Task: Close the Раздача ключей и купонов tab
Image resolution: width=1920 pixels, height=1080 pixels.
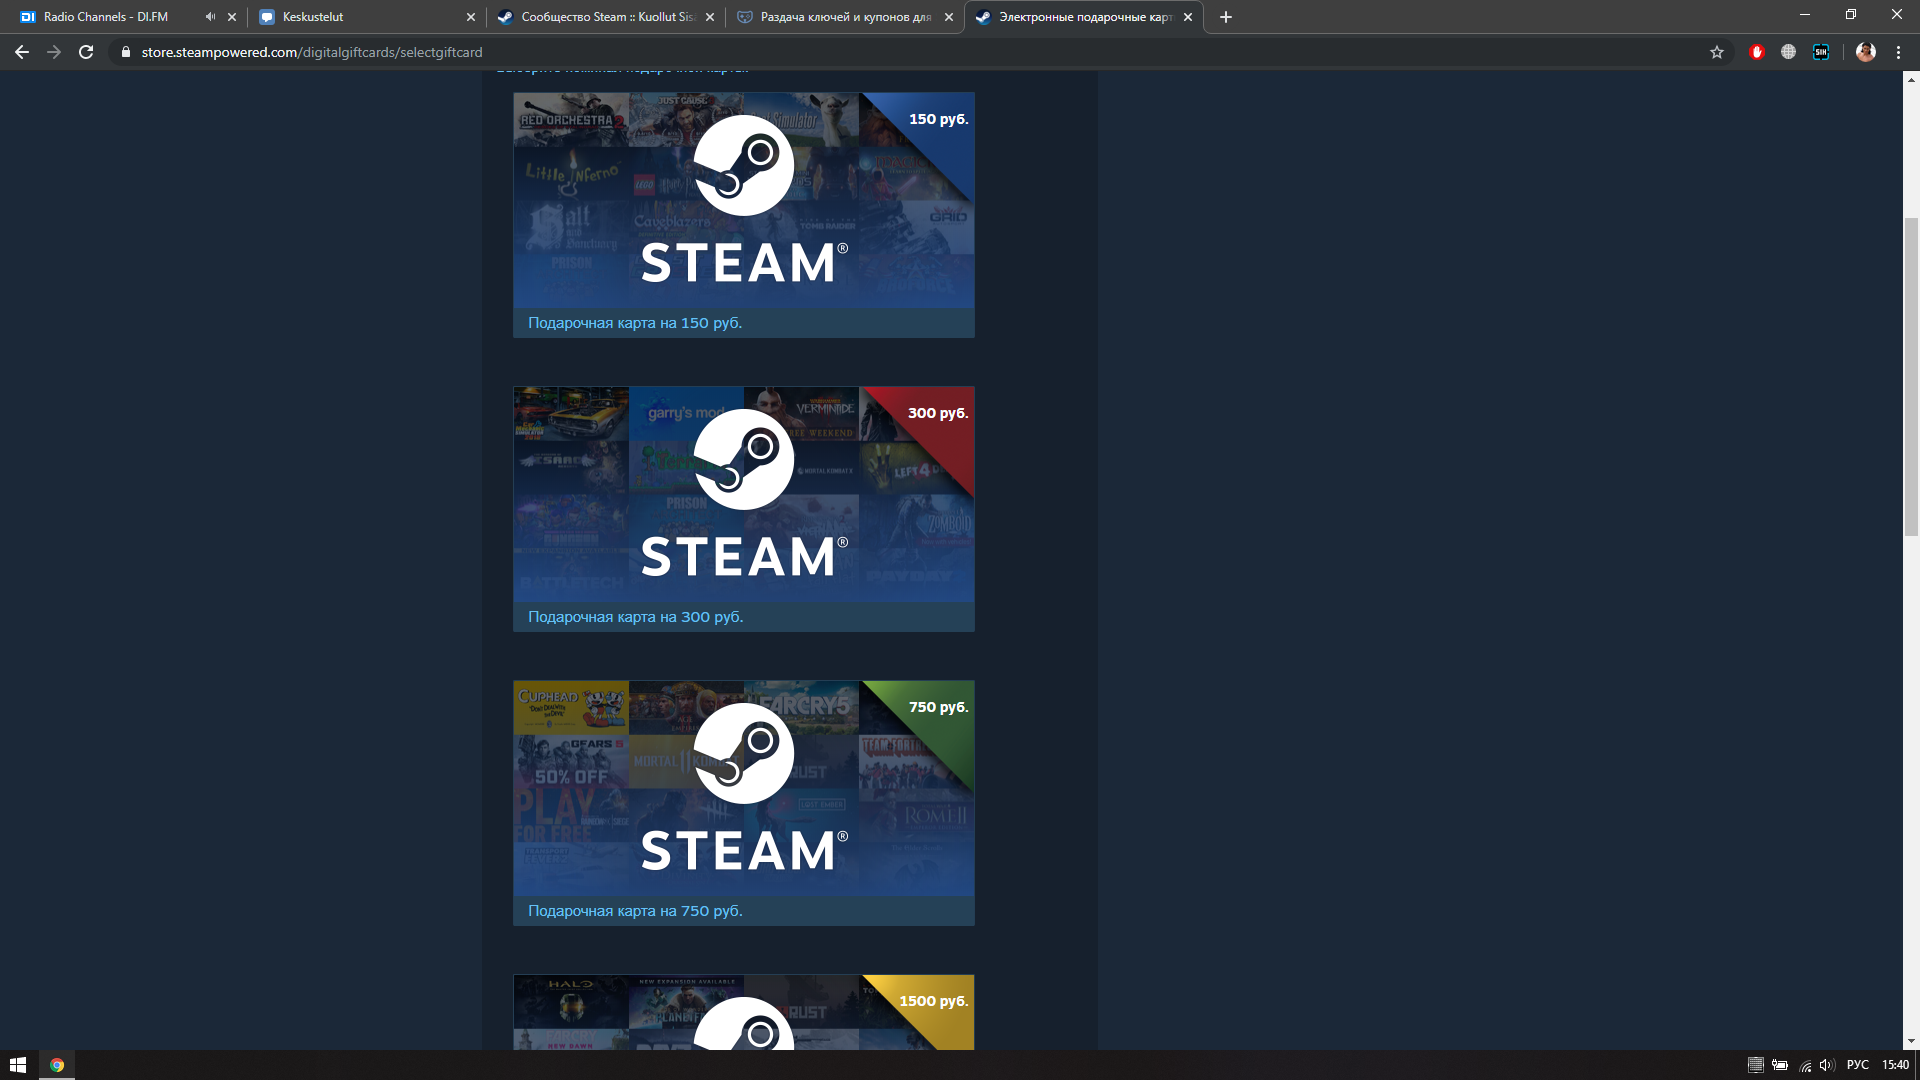Action: coord(949,17)
